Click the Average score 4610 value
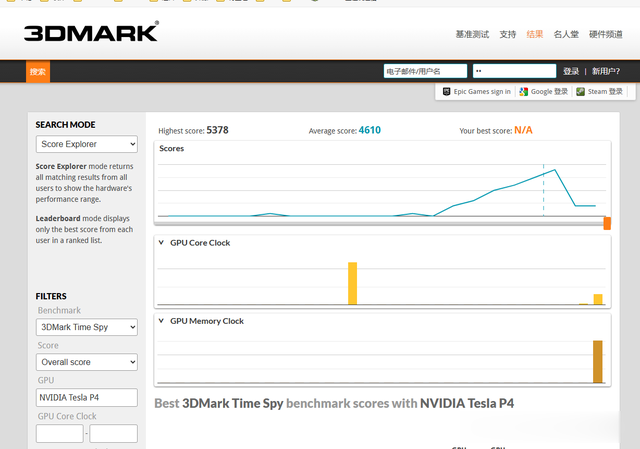 [369, 130]
